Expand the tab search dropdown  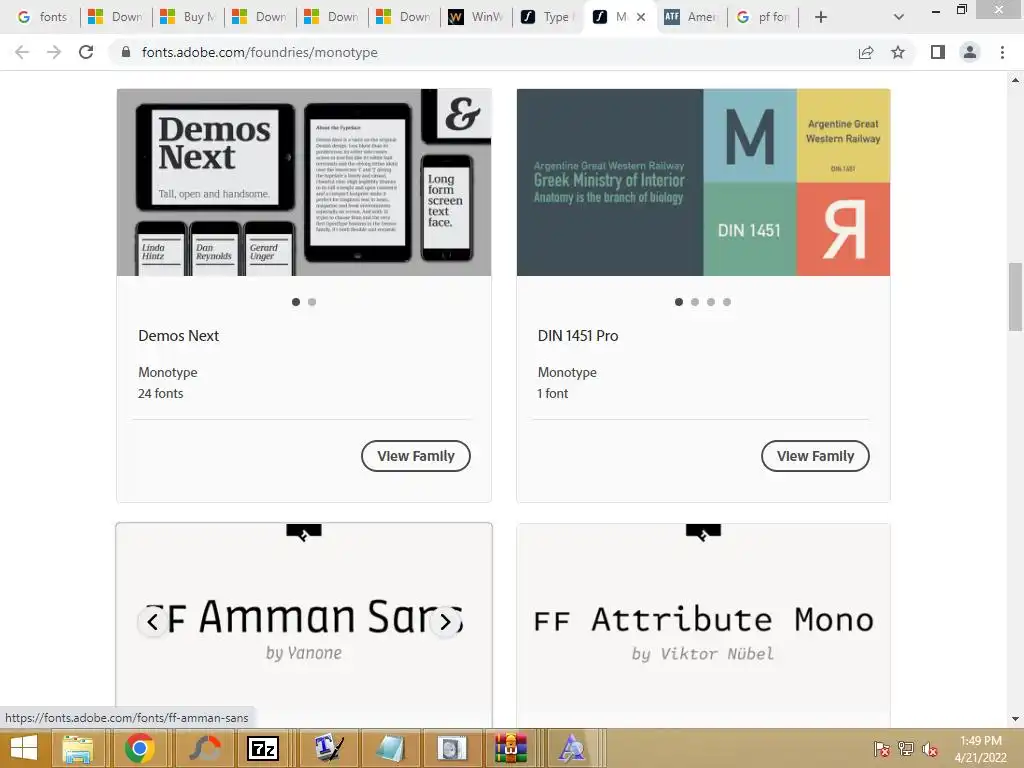coord(899,17)
